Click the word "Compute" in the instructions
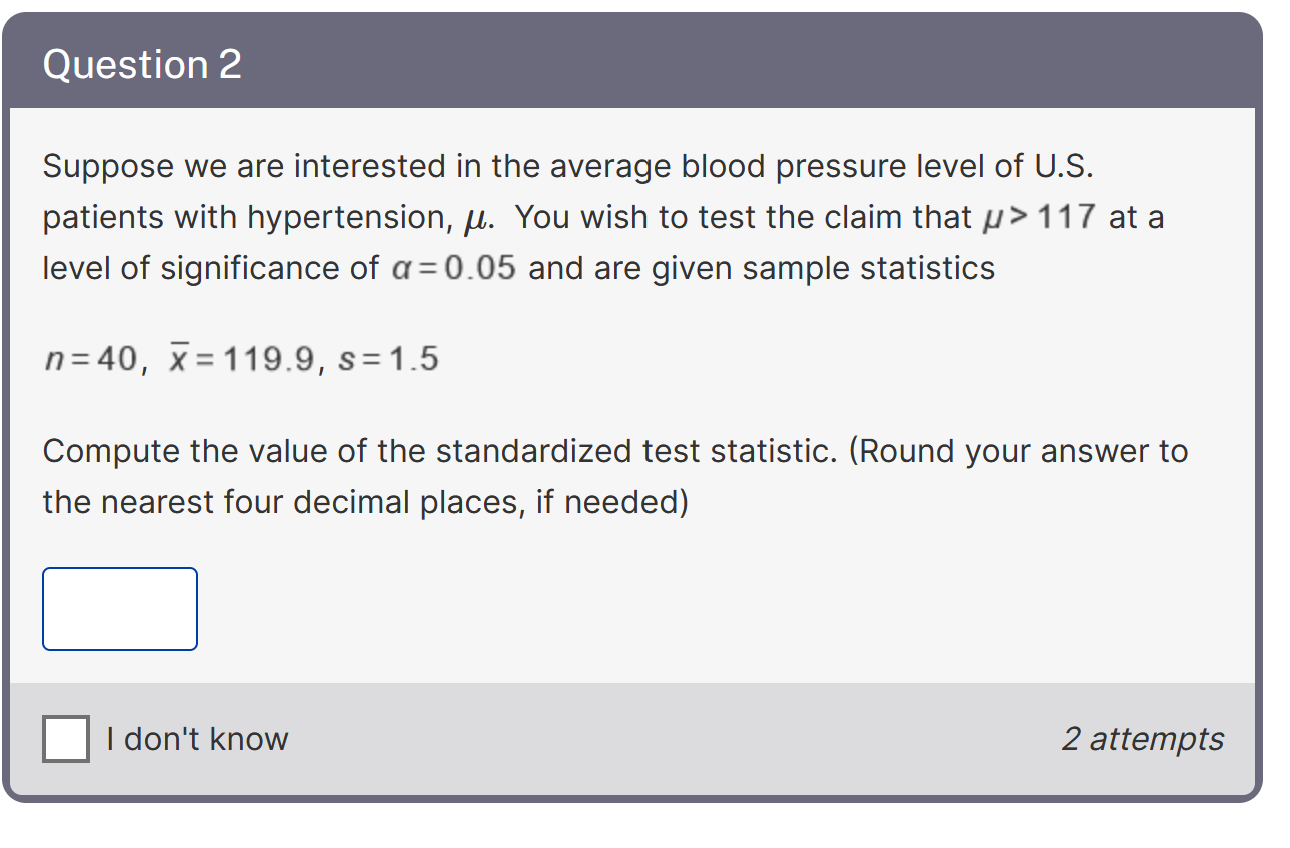 click(x=111, y=451)
